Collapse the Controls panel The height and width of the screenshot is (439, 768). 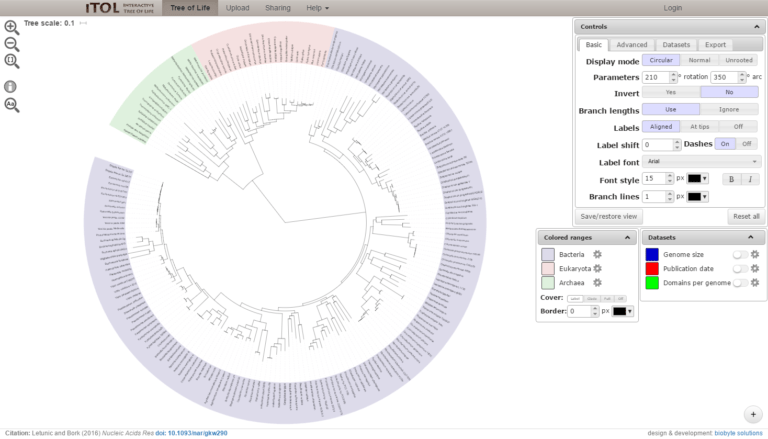coord(756,27)
